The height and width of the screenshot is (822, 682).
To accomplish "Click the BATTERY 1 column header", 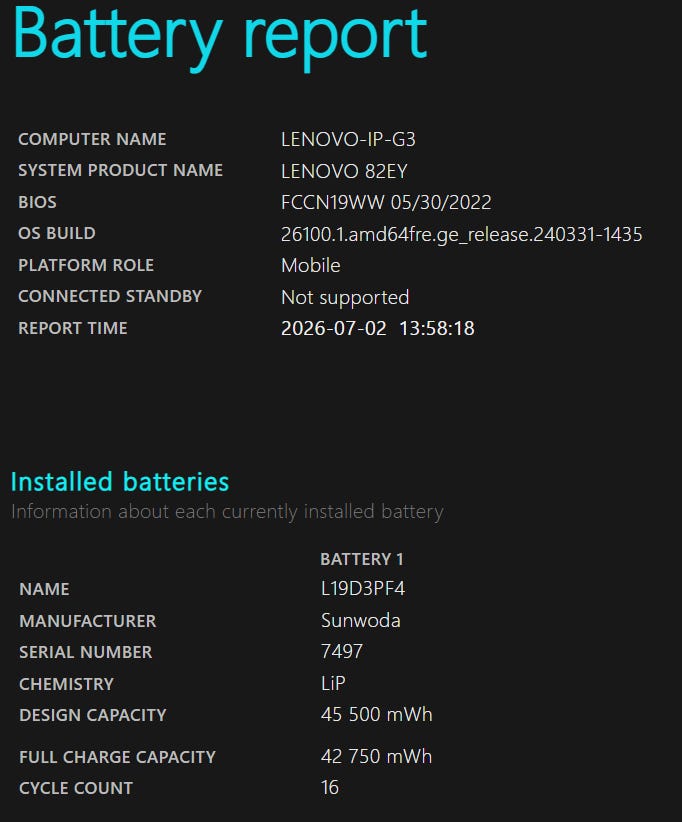I will click(x=362, y=559).
